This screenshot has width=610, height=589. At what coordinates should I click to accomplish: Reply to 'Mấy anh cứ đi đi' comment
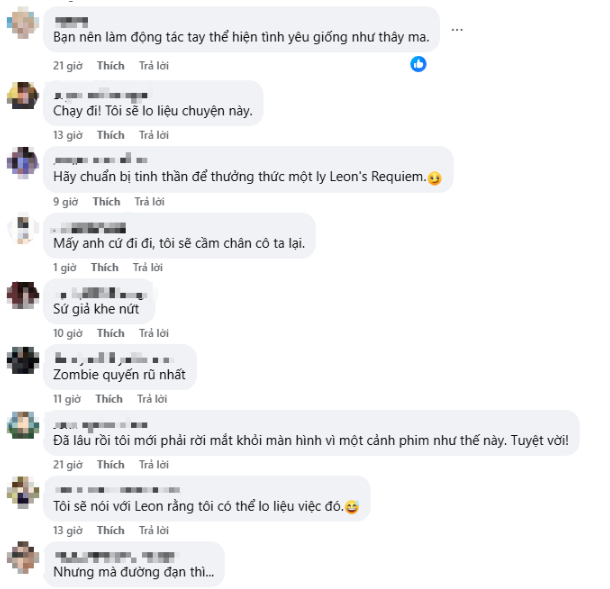(147, 267)
